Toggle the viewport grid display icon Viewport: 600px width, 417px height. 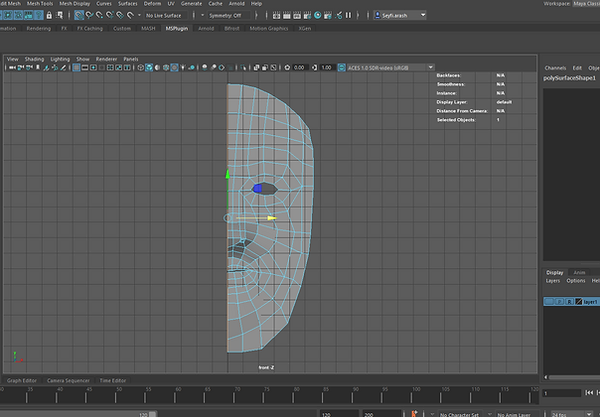[76, 68]
